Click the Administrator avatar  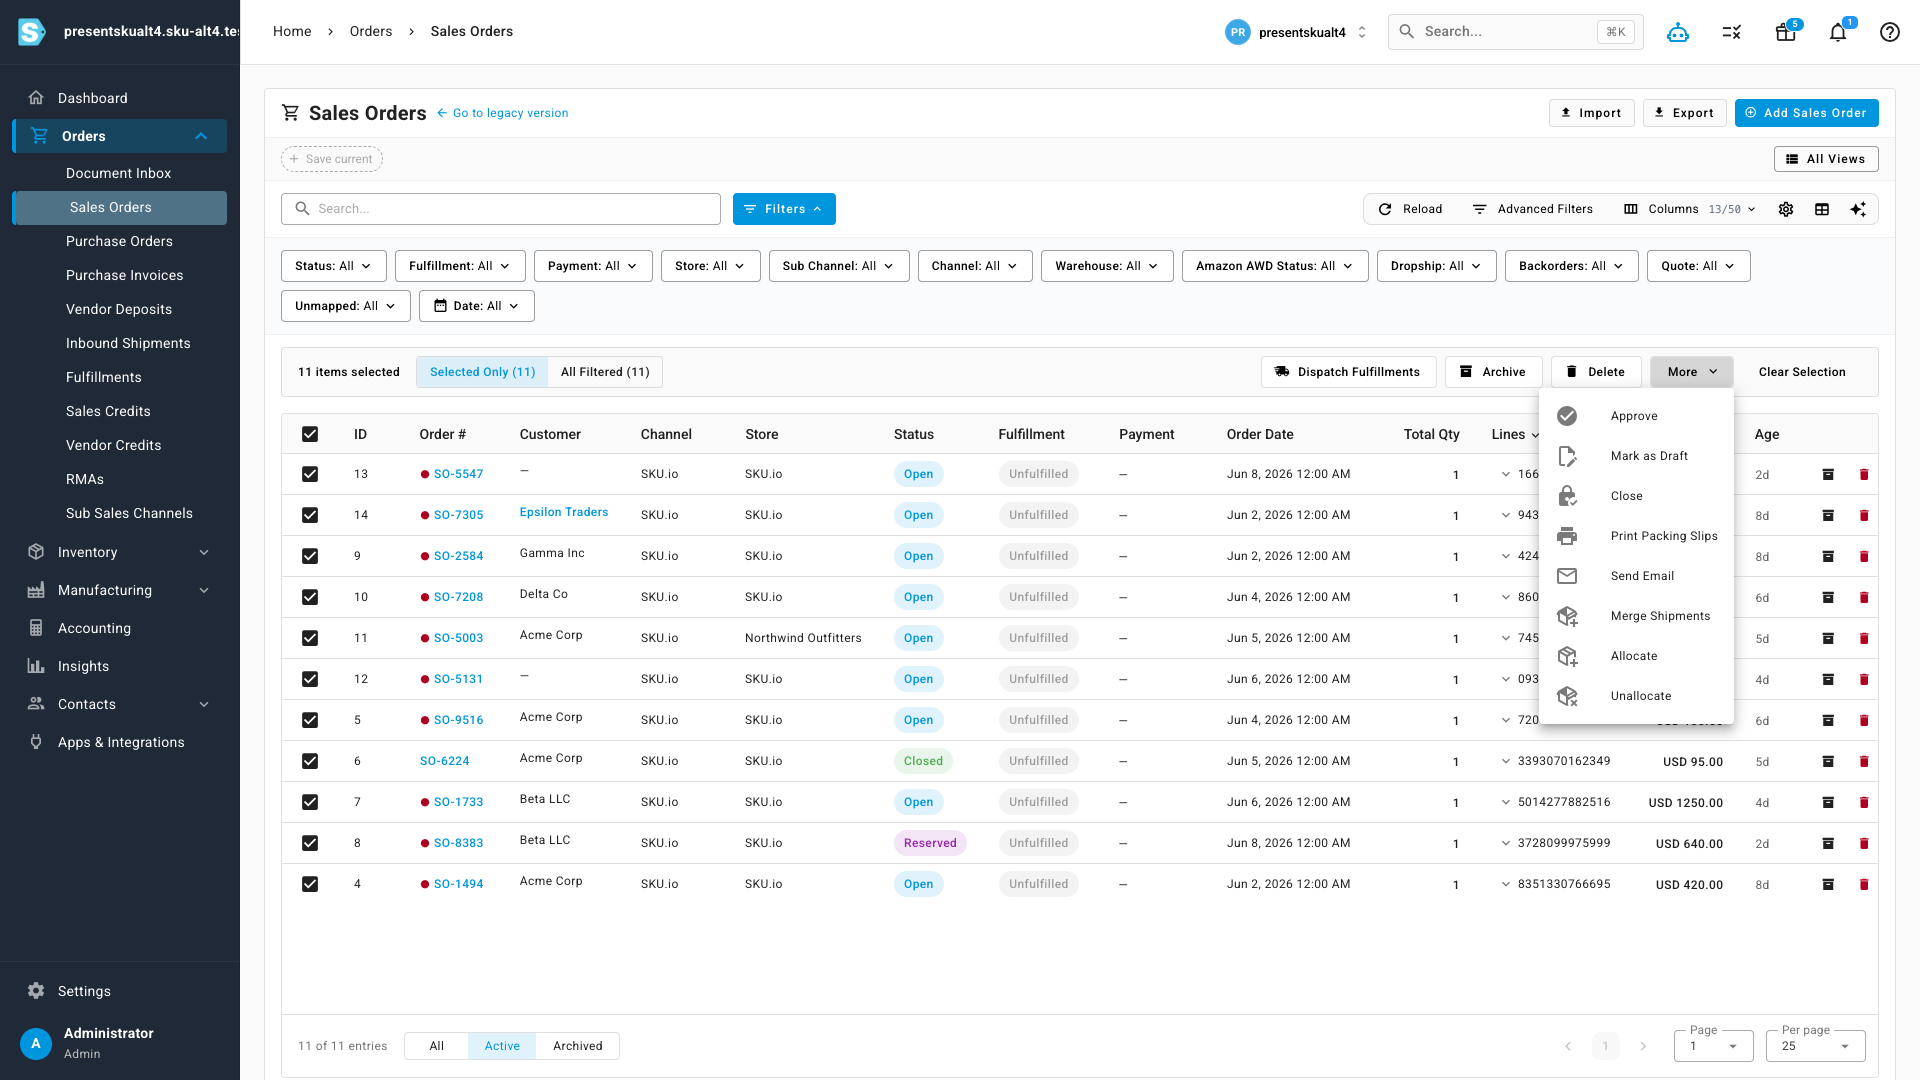[x=36, y=1043]
